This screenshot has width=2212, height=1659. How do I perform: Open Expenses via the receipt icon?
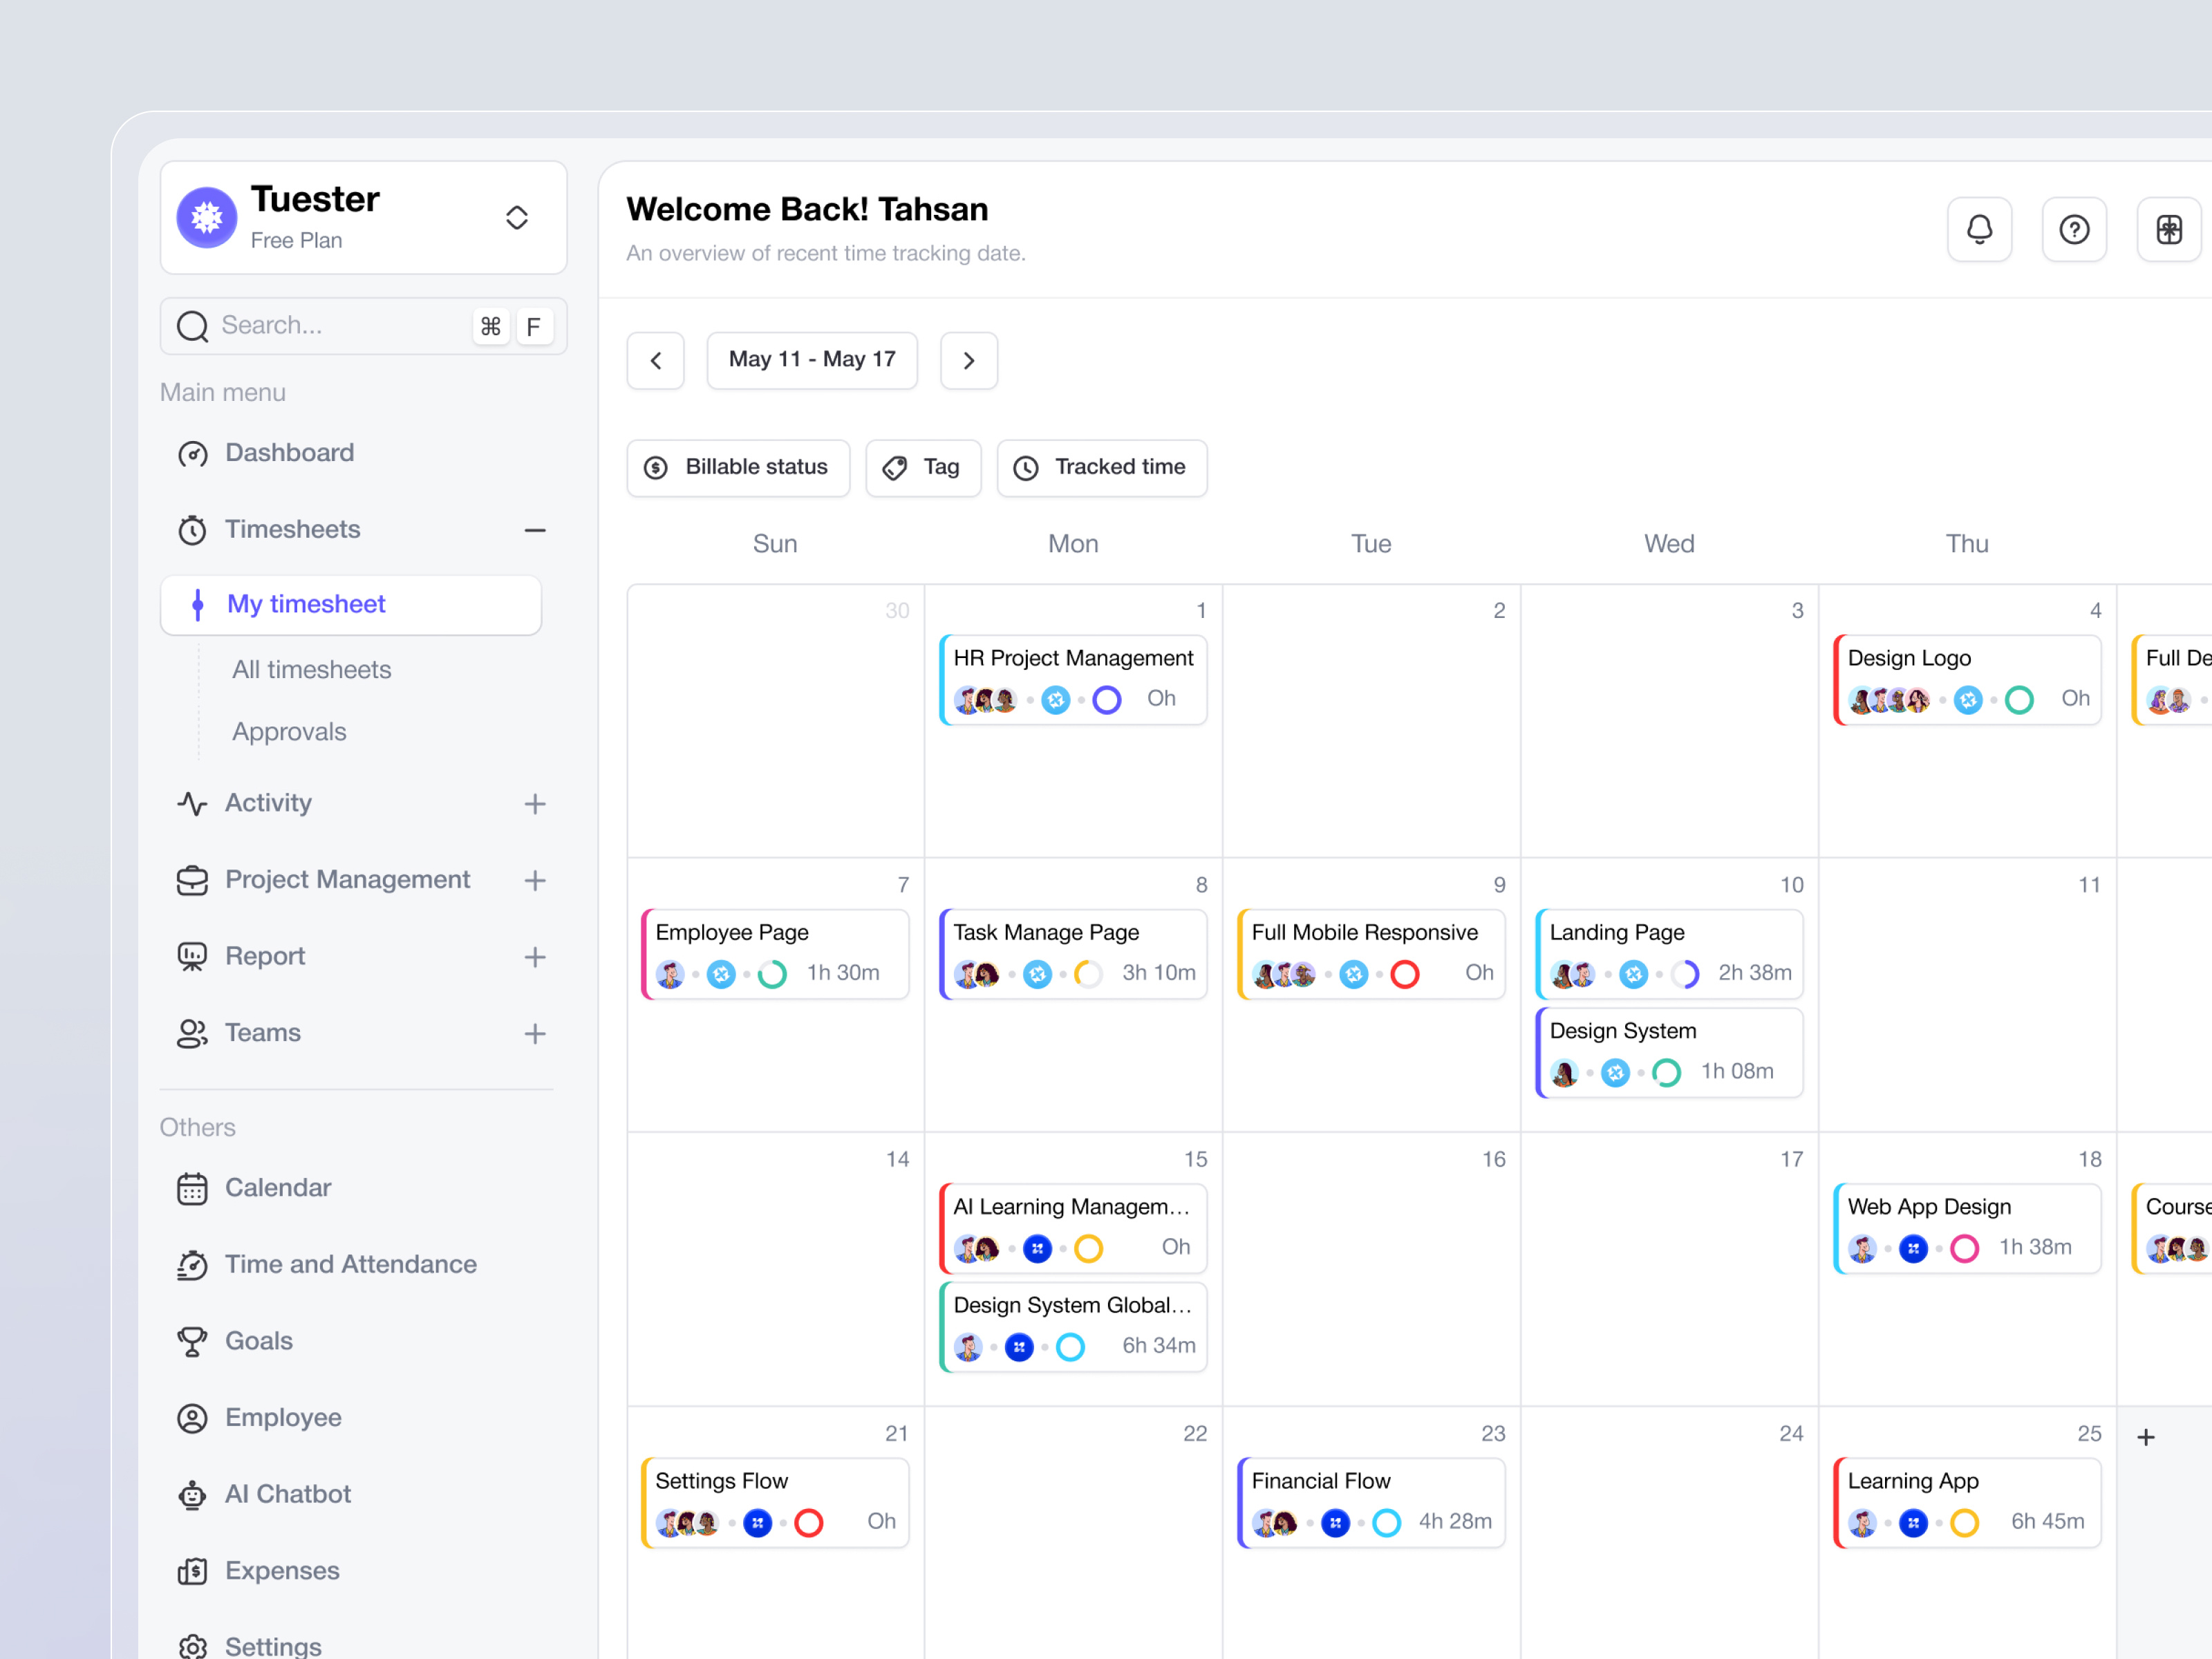192,1570
